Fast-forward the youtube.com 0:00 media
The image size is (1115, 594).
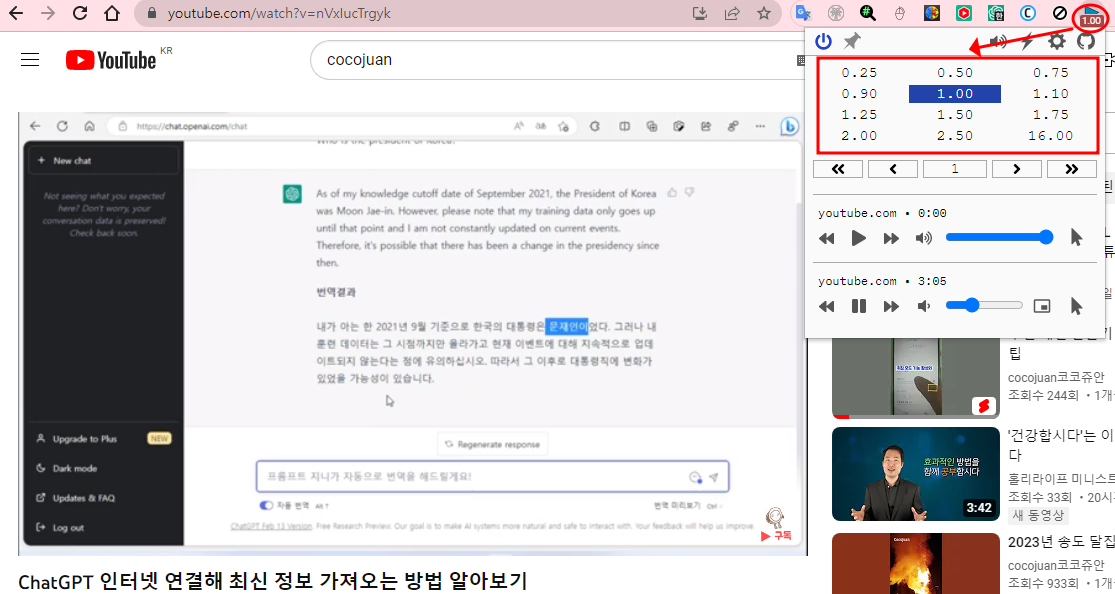[x=891, y=238]
